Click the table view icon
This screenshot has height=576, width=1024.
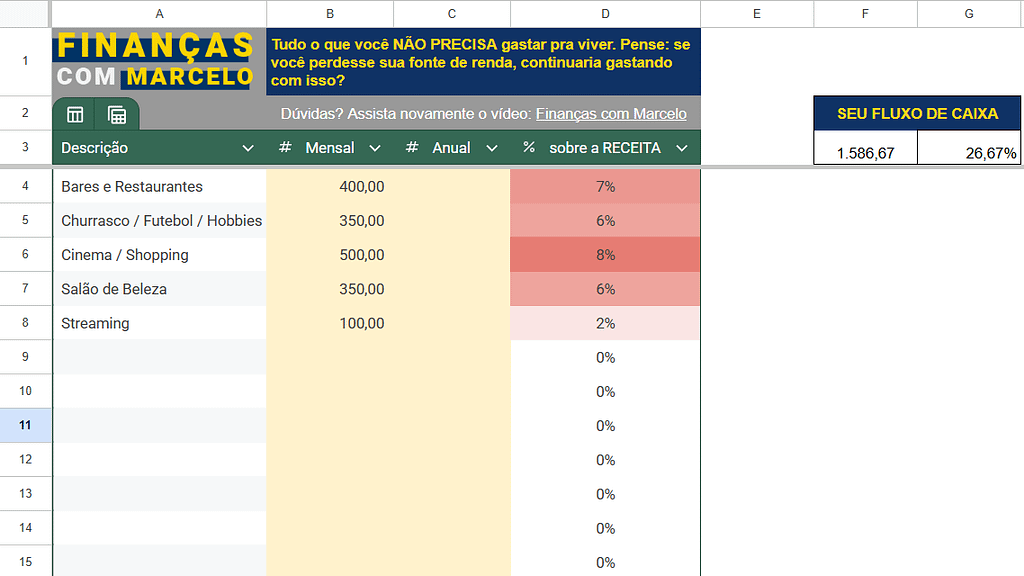(75, 114)
